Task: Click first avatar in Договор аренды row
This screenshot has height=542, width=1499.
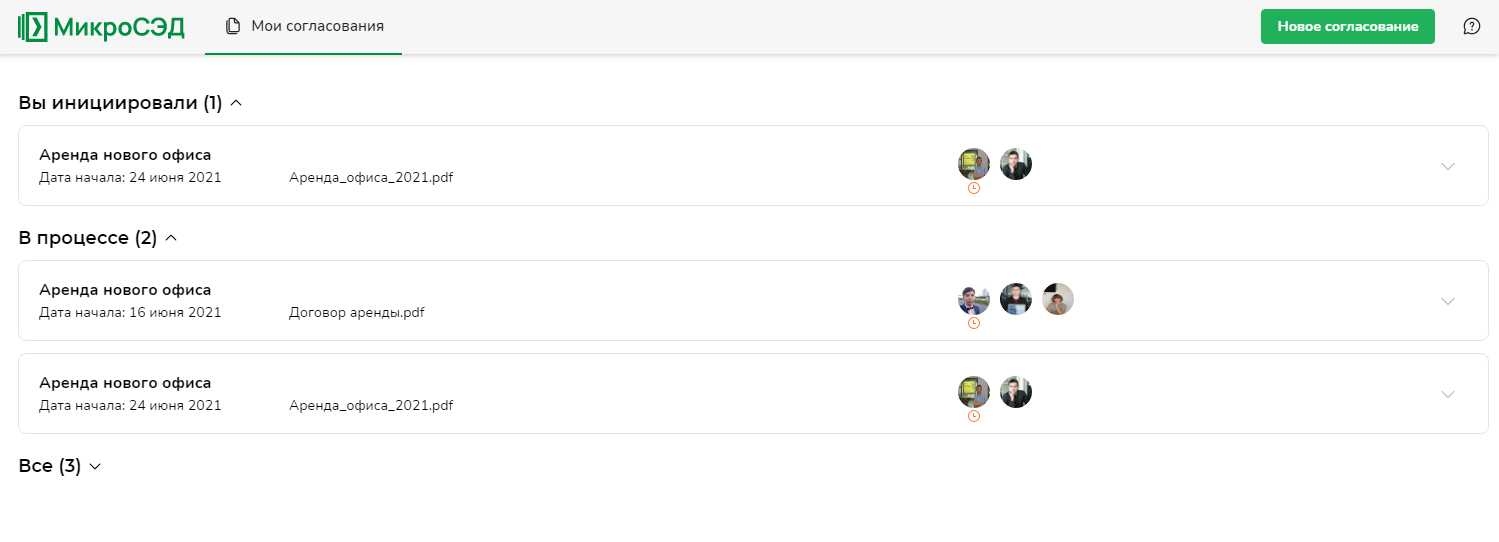Action: tap(974, 299)
